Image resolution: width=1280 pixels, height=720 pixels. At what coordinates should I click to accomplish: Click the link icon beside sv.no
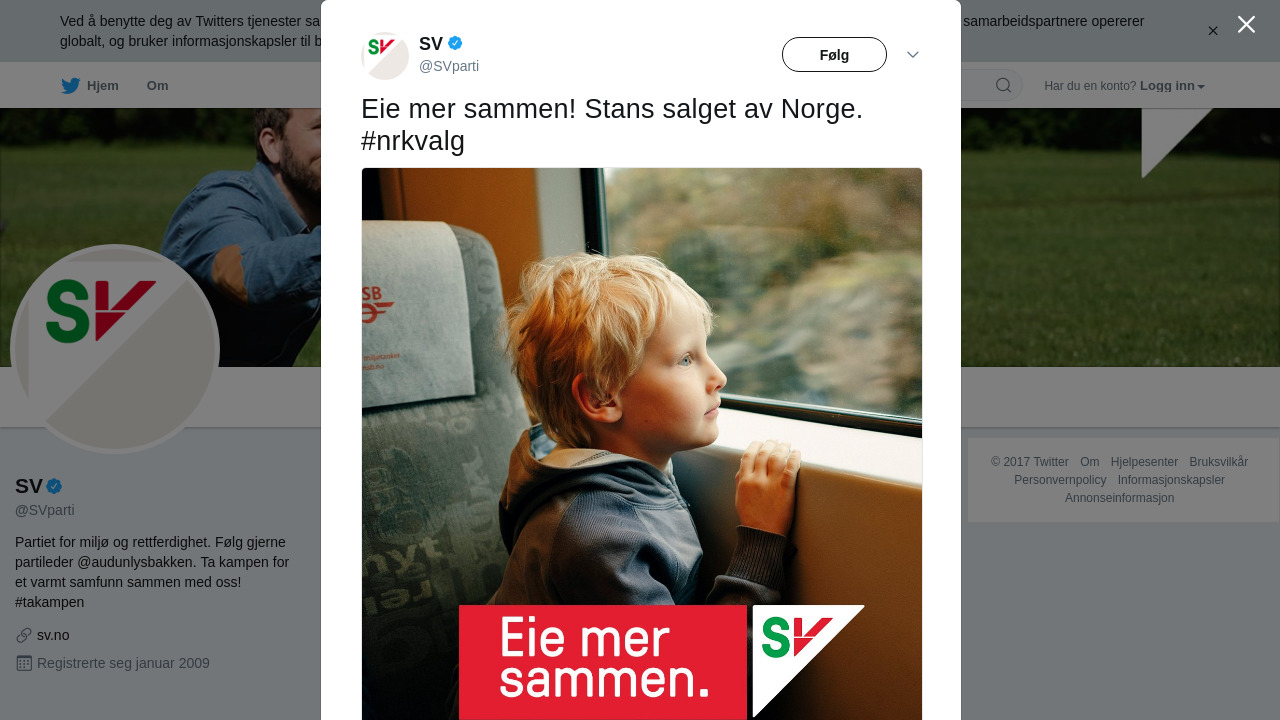(24, 635)
